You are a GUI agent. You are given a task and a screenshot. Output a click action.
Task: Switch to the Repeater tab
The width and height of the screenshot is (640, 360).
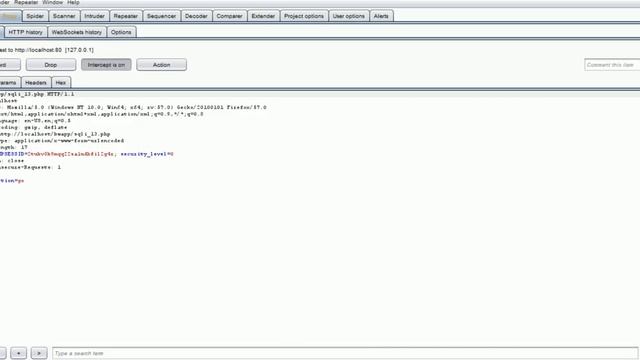pos(126,16)
